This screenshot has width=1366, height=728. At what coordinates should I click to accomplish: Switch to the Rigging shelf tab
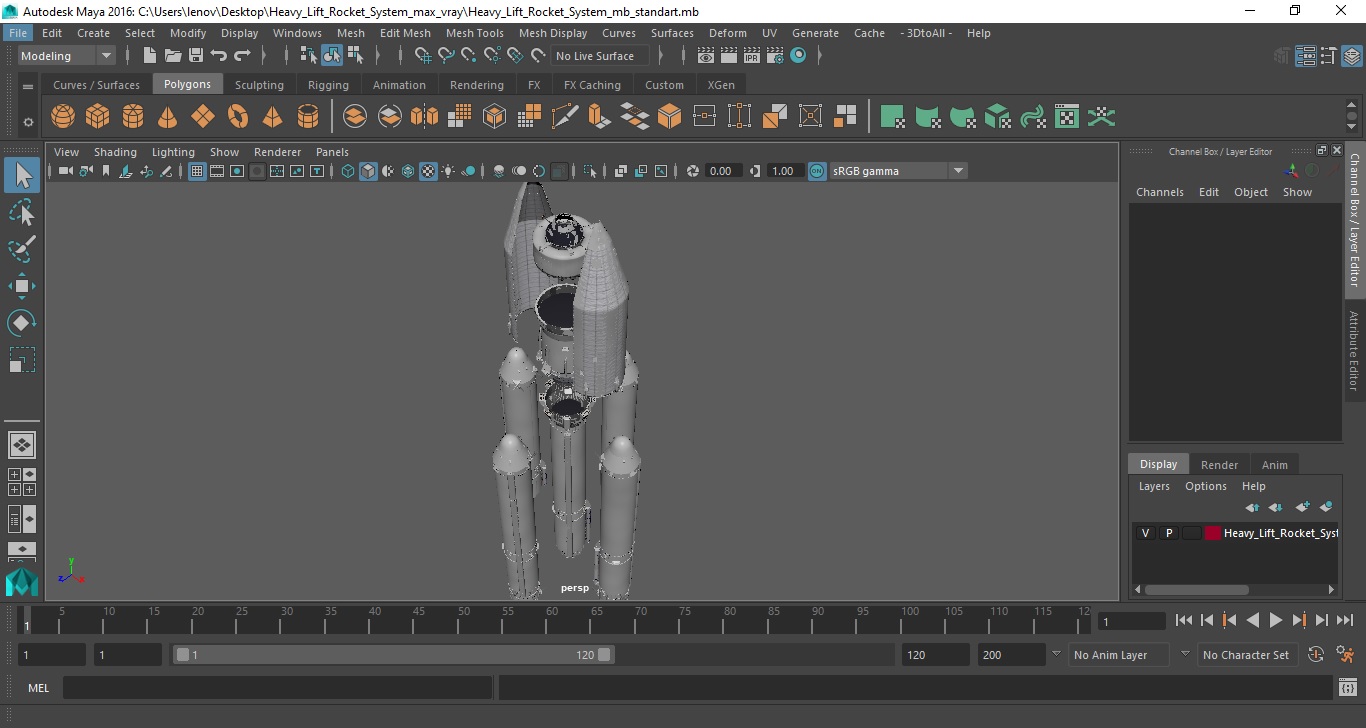point(328,85)
